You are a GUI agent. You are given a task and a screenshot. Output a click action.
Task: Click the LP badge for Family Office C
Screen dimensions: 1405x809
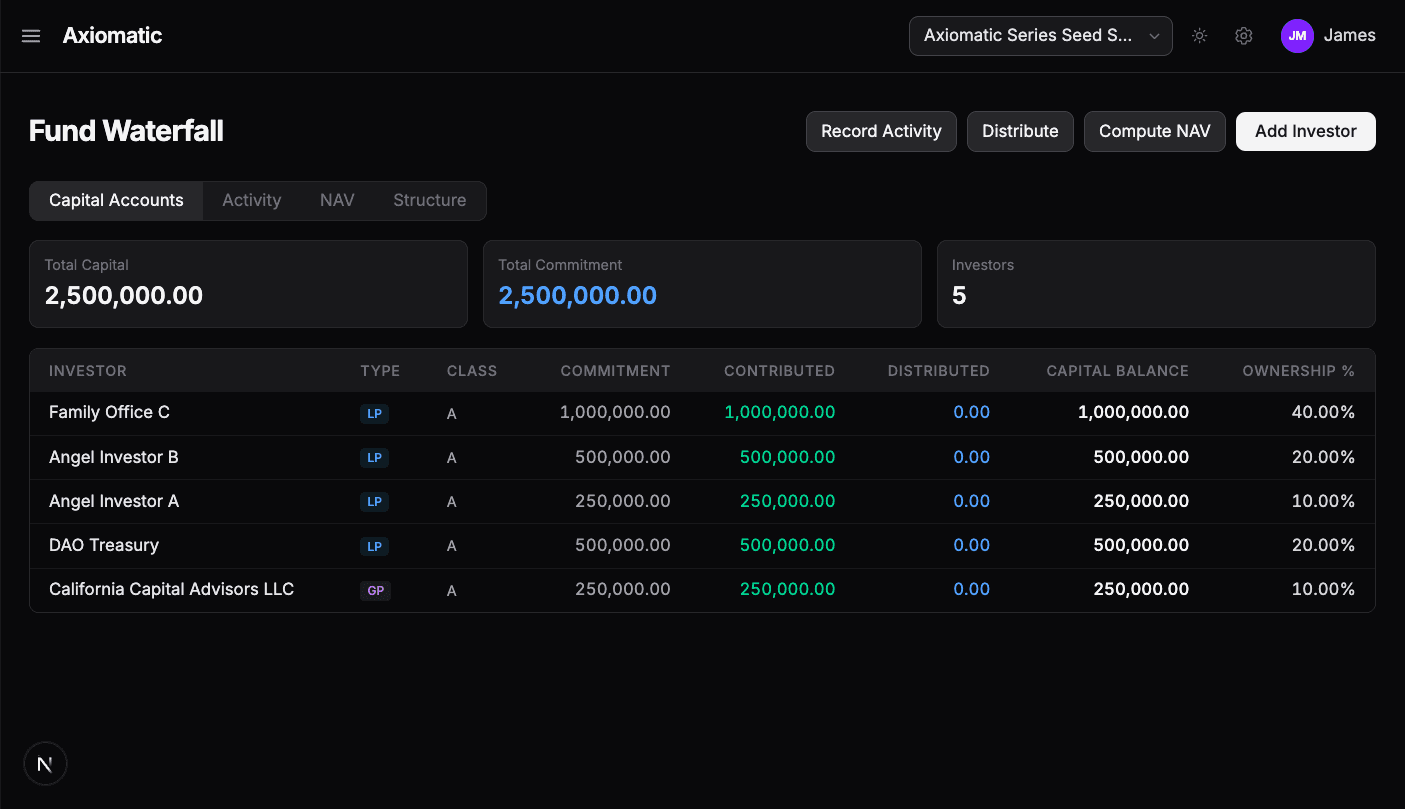tap(374, 413)
